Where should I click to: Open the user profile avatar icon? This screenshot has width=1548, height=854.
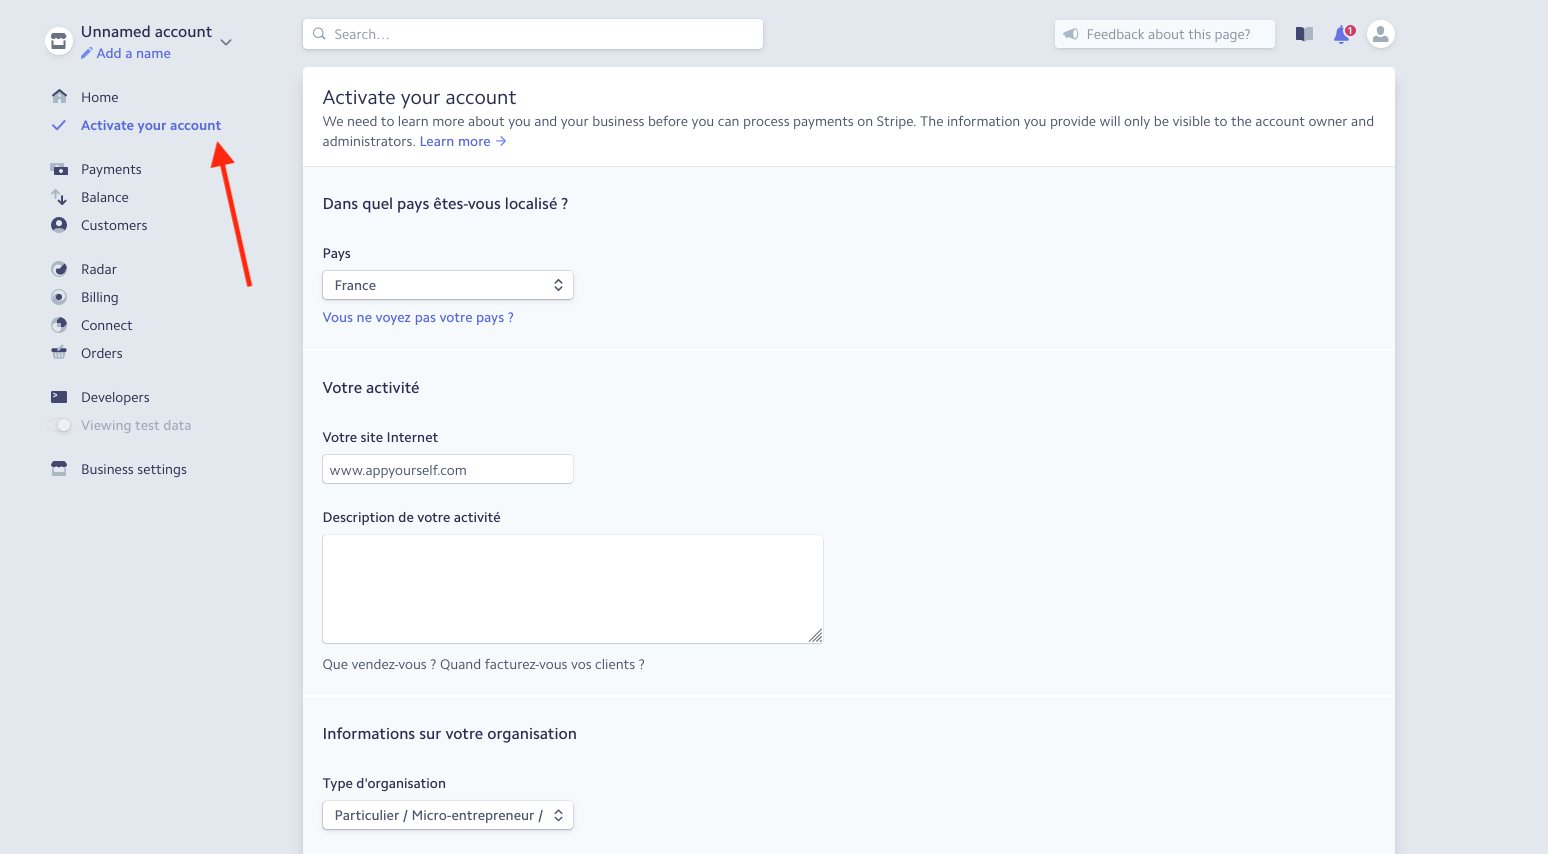pos(1380,34)
